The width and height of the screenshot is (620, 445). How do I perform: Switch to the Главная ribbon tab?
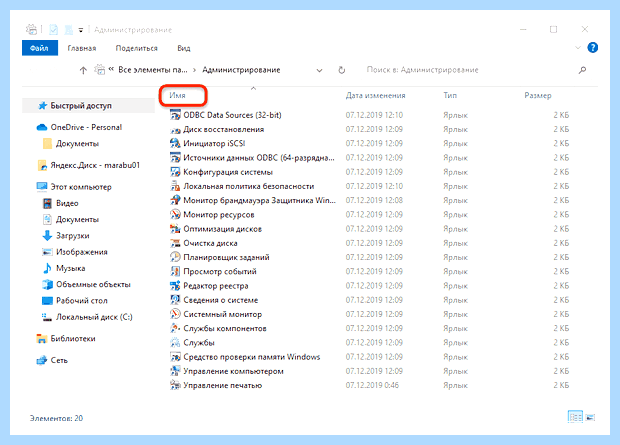click(x=82, y=48)
